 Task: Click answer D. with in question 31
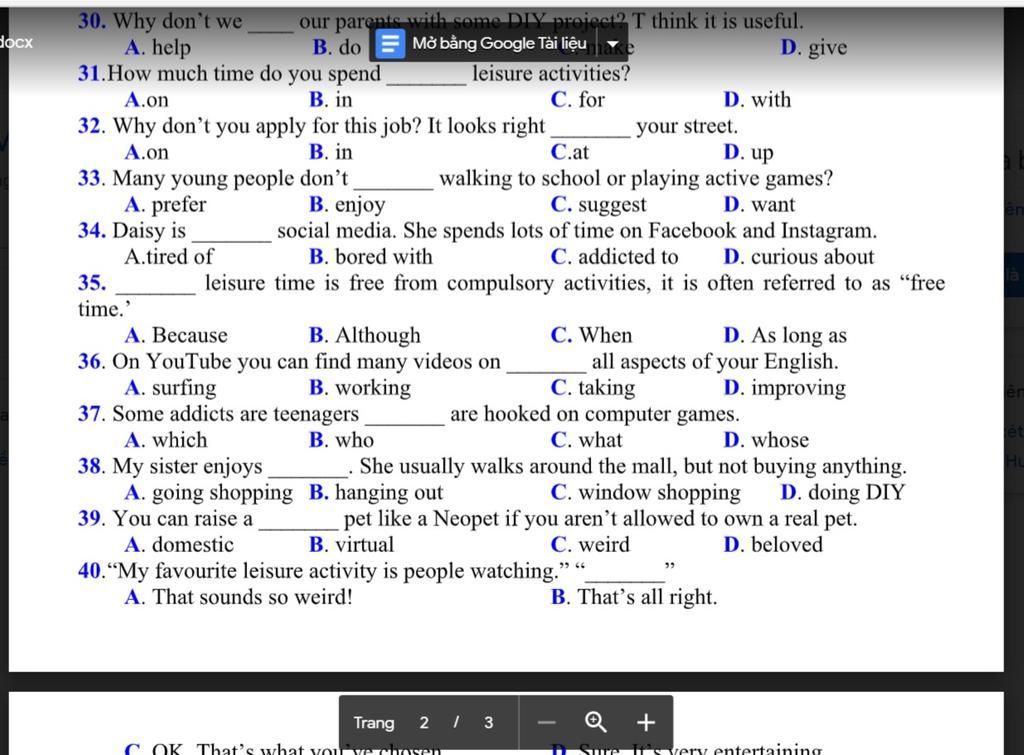[757, 99]
